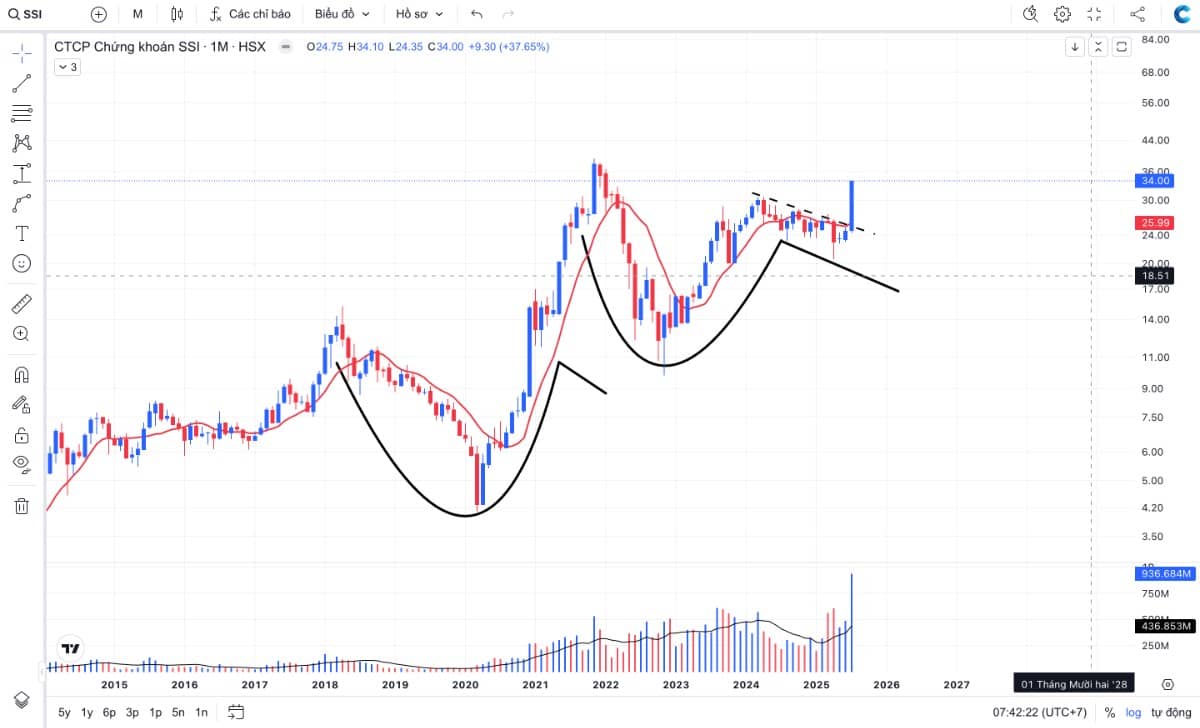Viewport: 1200px width, 728px height.
Task: Set the date range to 3p
Action: pos(132,713)
